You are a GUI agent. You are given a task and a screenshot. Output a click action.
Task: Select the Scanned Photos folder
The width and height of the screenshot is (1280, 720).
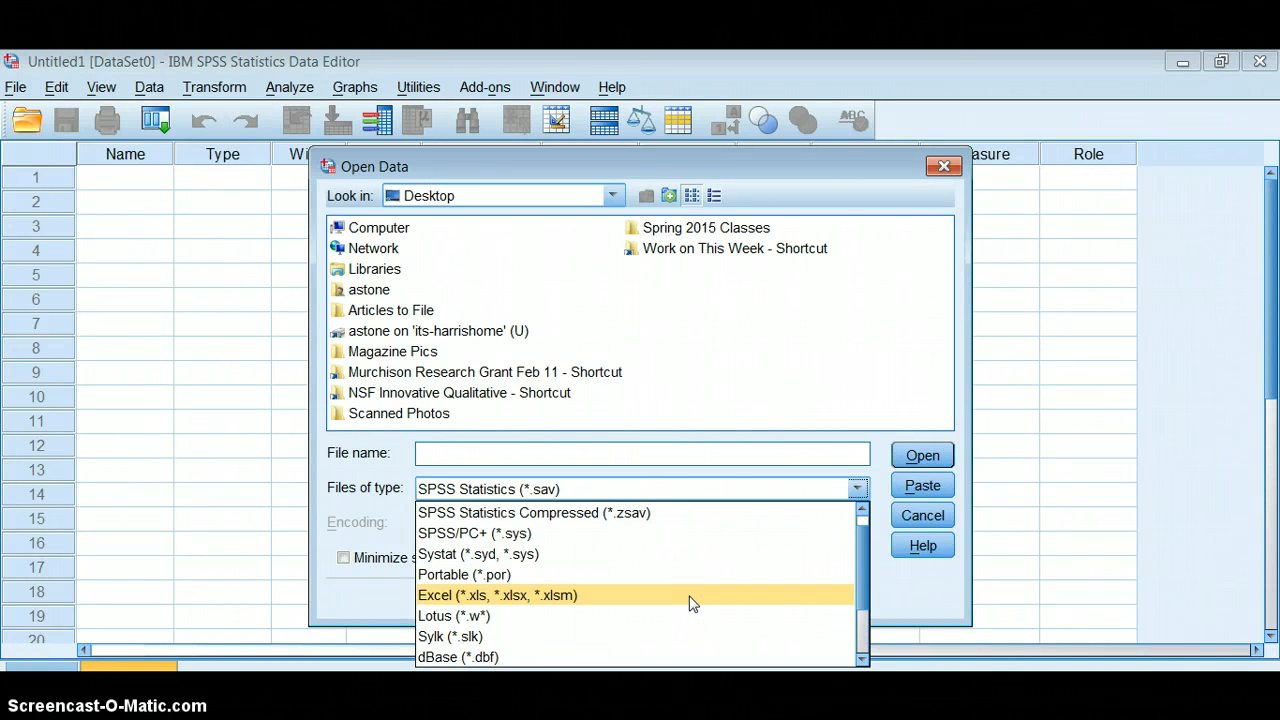click(x=390, y=413)
